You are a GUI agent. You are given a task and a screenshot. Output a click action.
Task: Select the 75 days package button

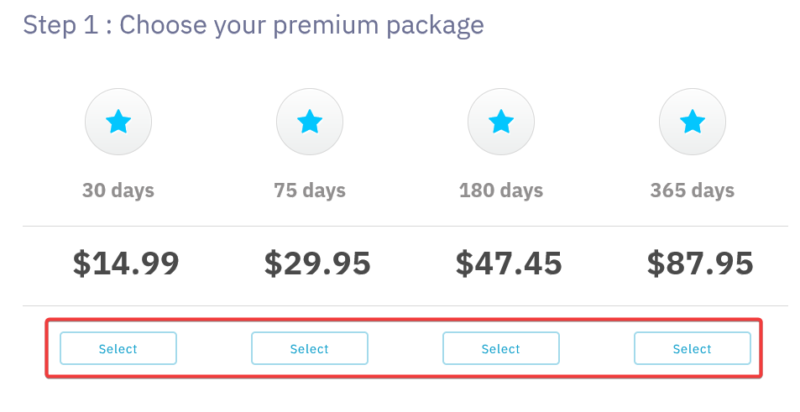[310, 348]
